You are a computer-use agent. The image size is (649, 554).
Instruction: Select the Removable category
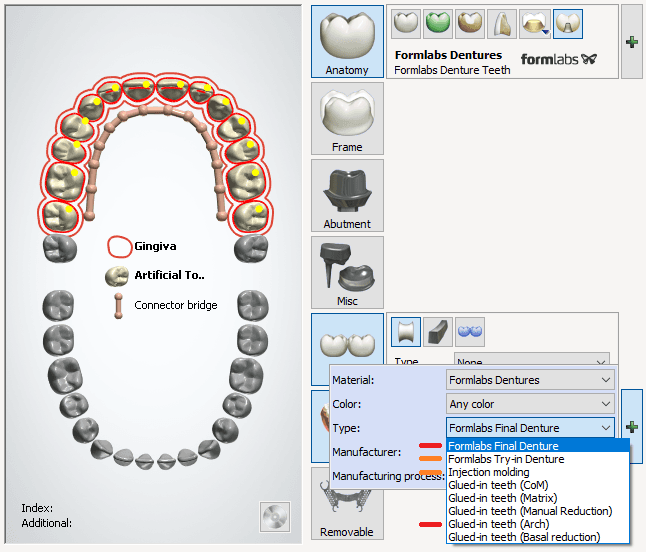click(347, 510)
